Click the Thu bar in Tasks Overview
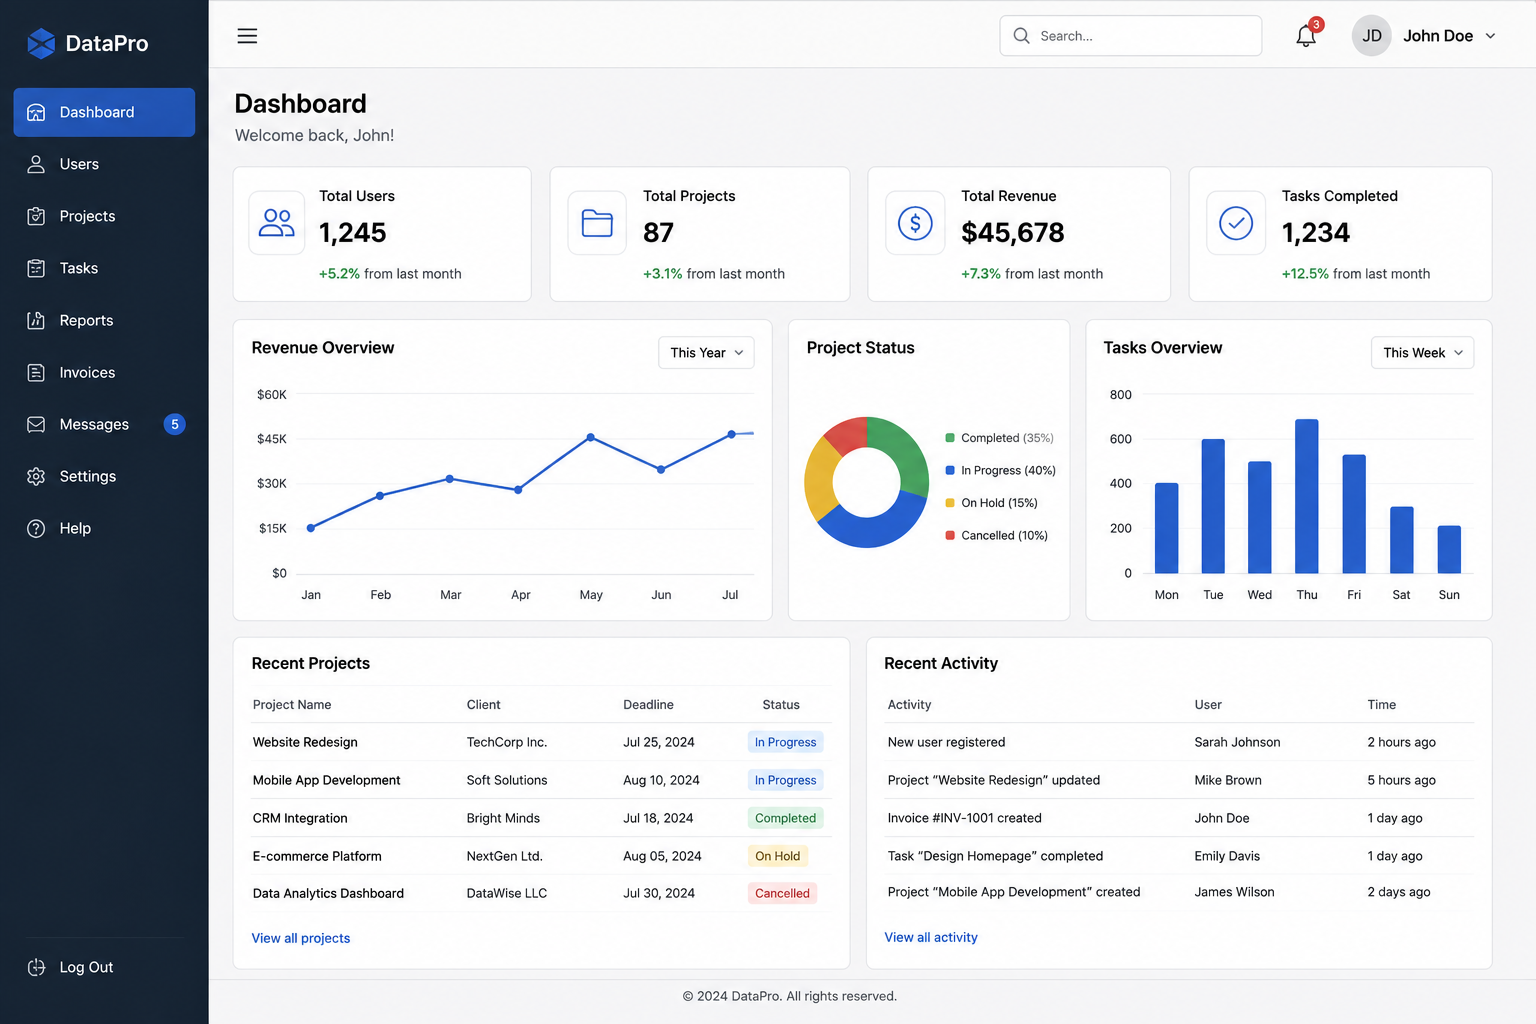 click(x=1307, y=496)
